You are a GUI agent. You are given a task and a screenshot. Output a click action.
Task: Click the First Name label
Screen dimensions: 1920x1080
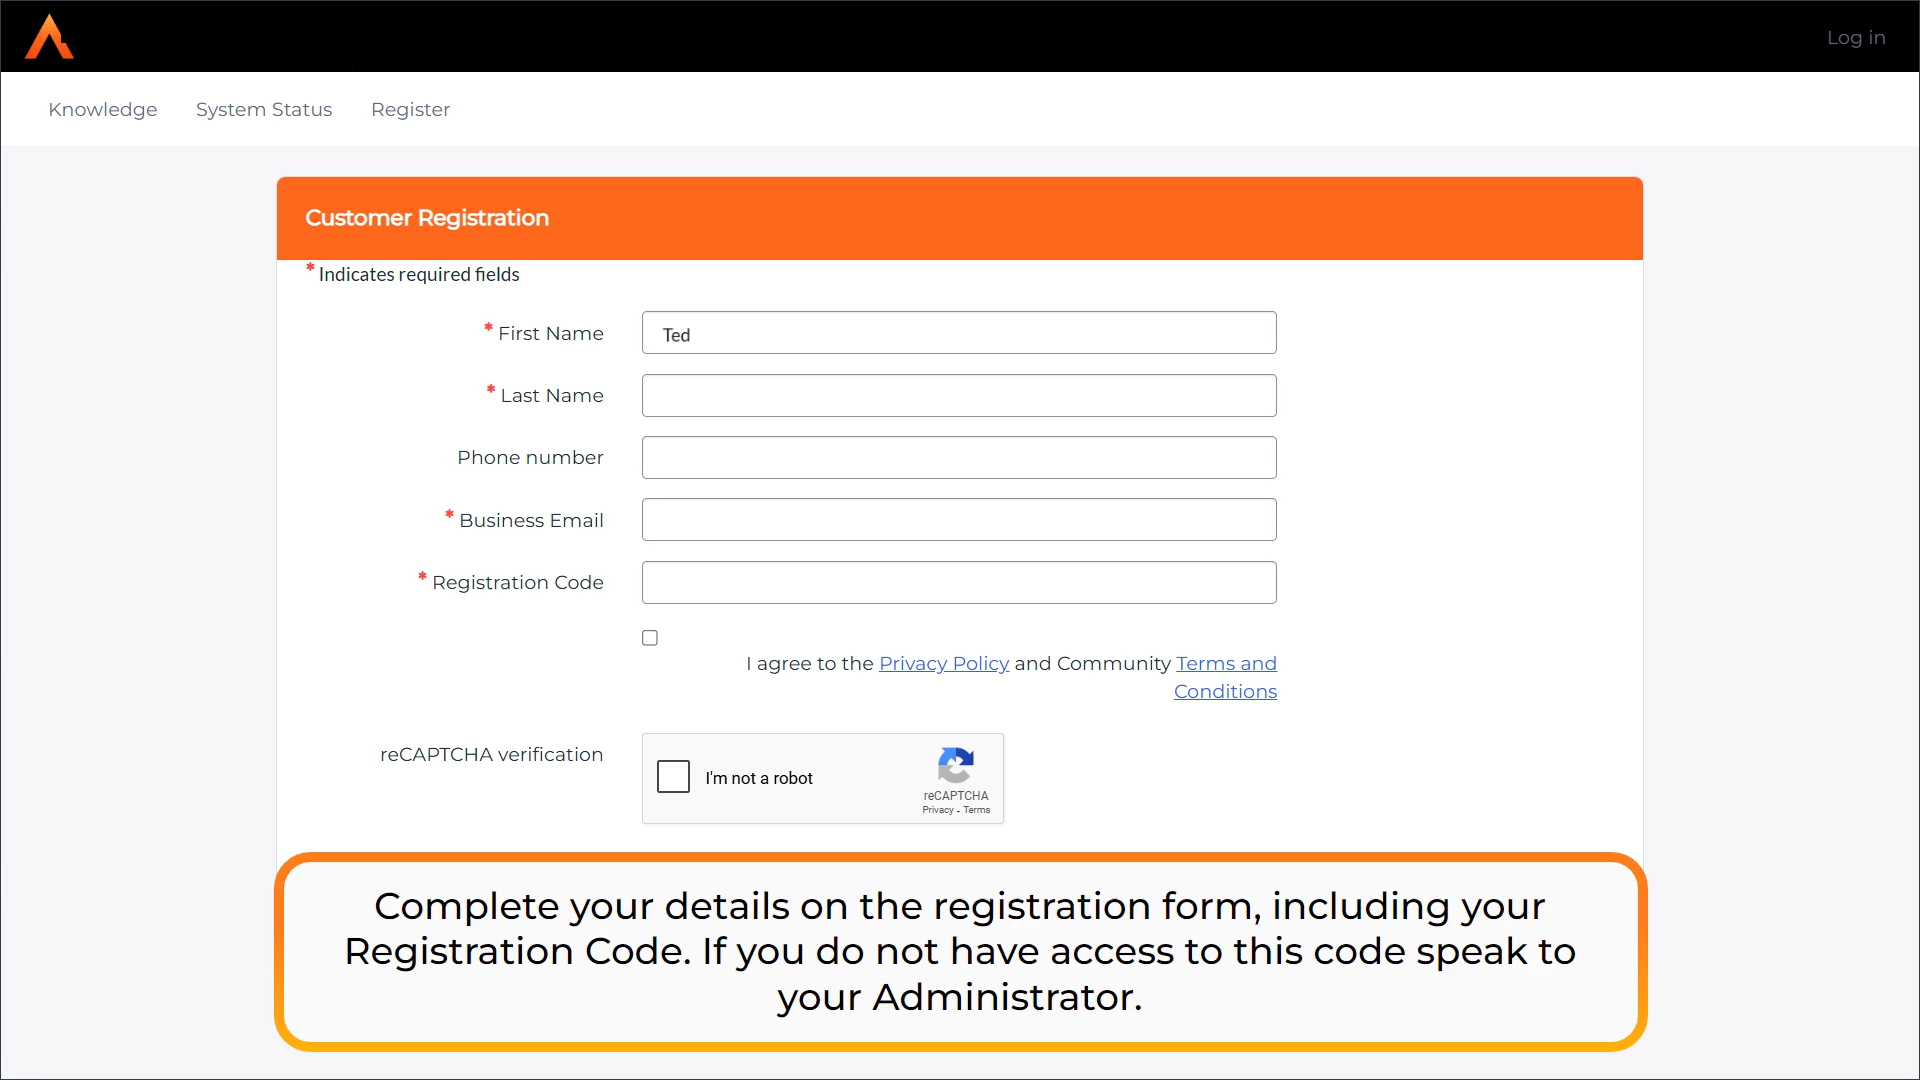coord(550,334)
